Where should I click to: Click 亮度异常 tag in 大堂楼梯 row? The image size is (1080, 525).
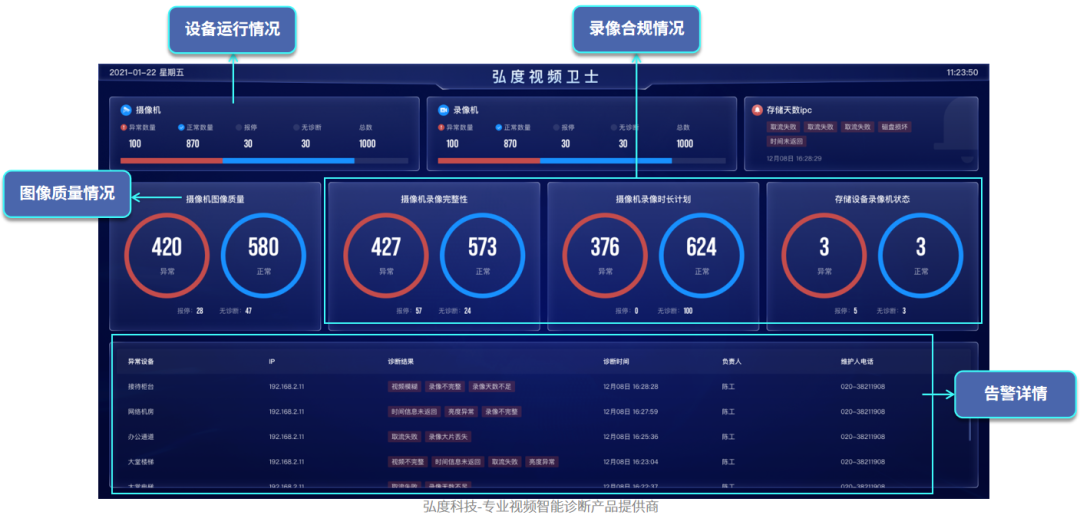(x=542, y=462)
